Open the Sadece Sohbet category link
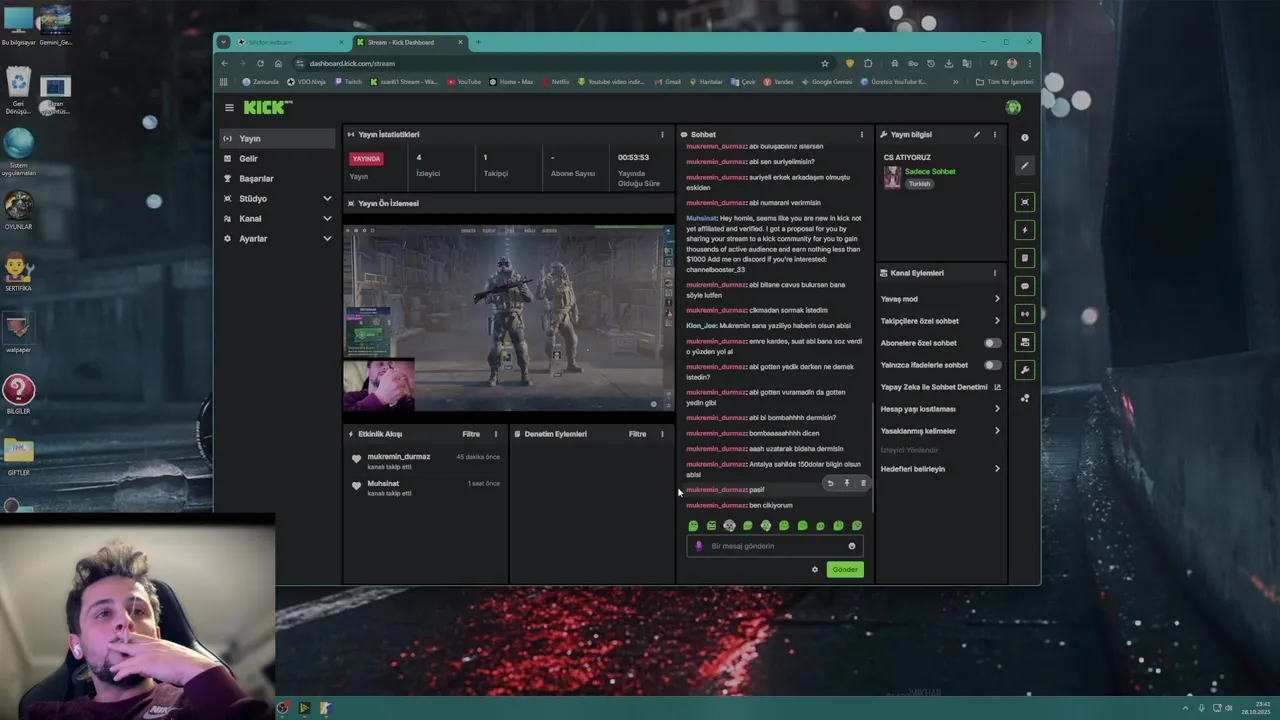The width and height of the screenshot is (1280, 720). click(930, 172)
